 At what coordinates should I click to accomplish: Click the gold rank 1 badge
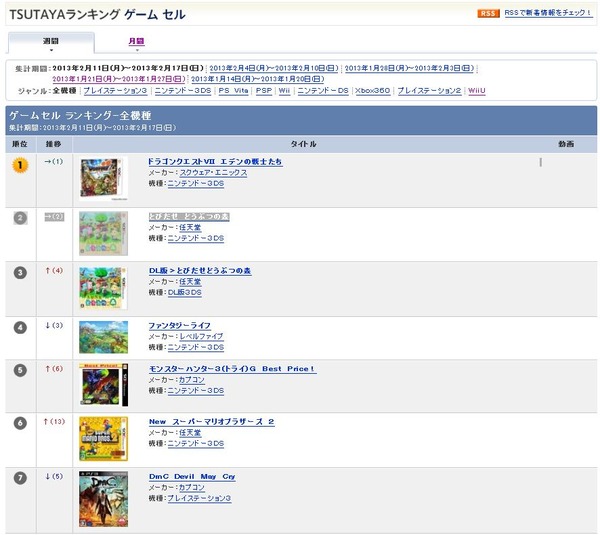pyautogui.click(x=20, y=165)
